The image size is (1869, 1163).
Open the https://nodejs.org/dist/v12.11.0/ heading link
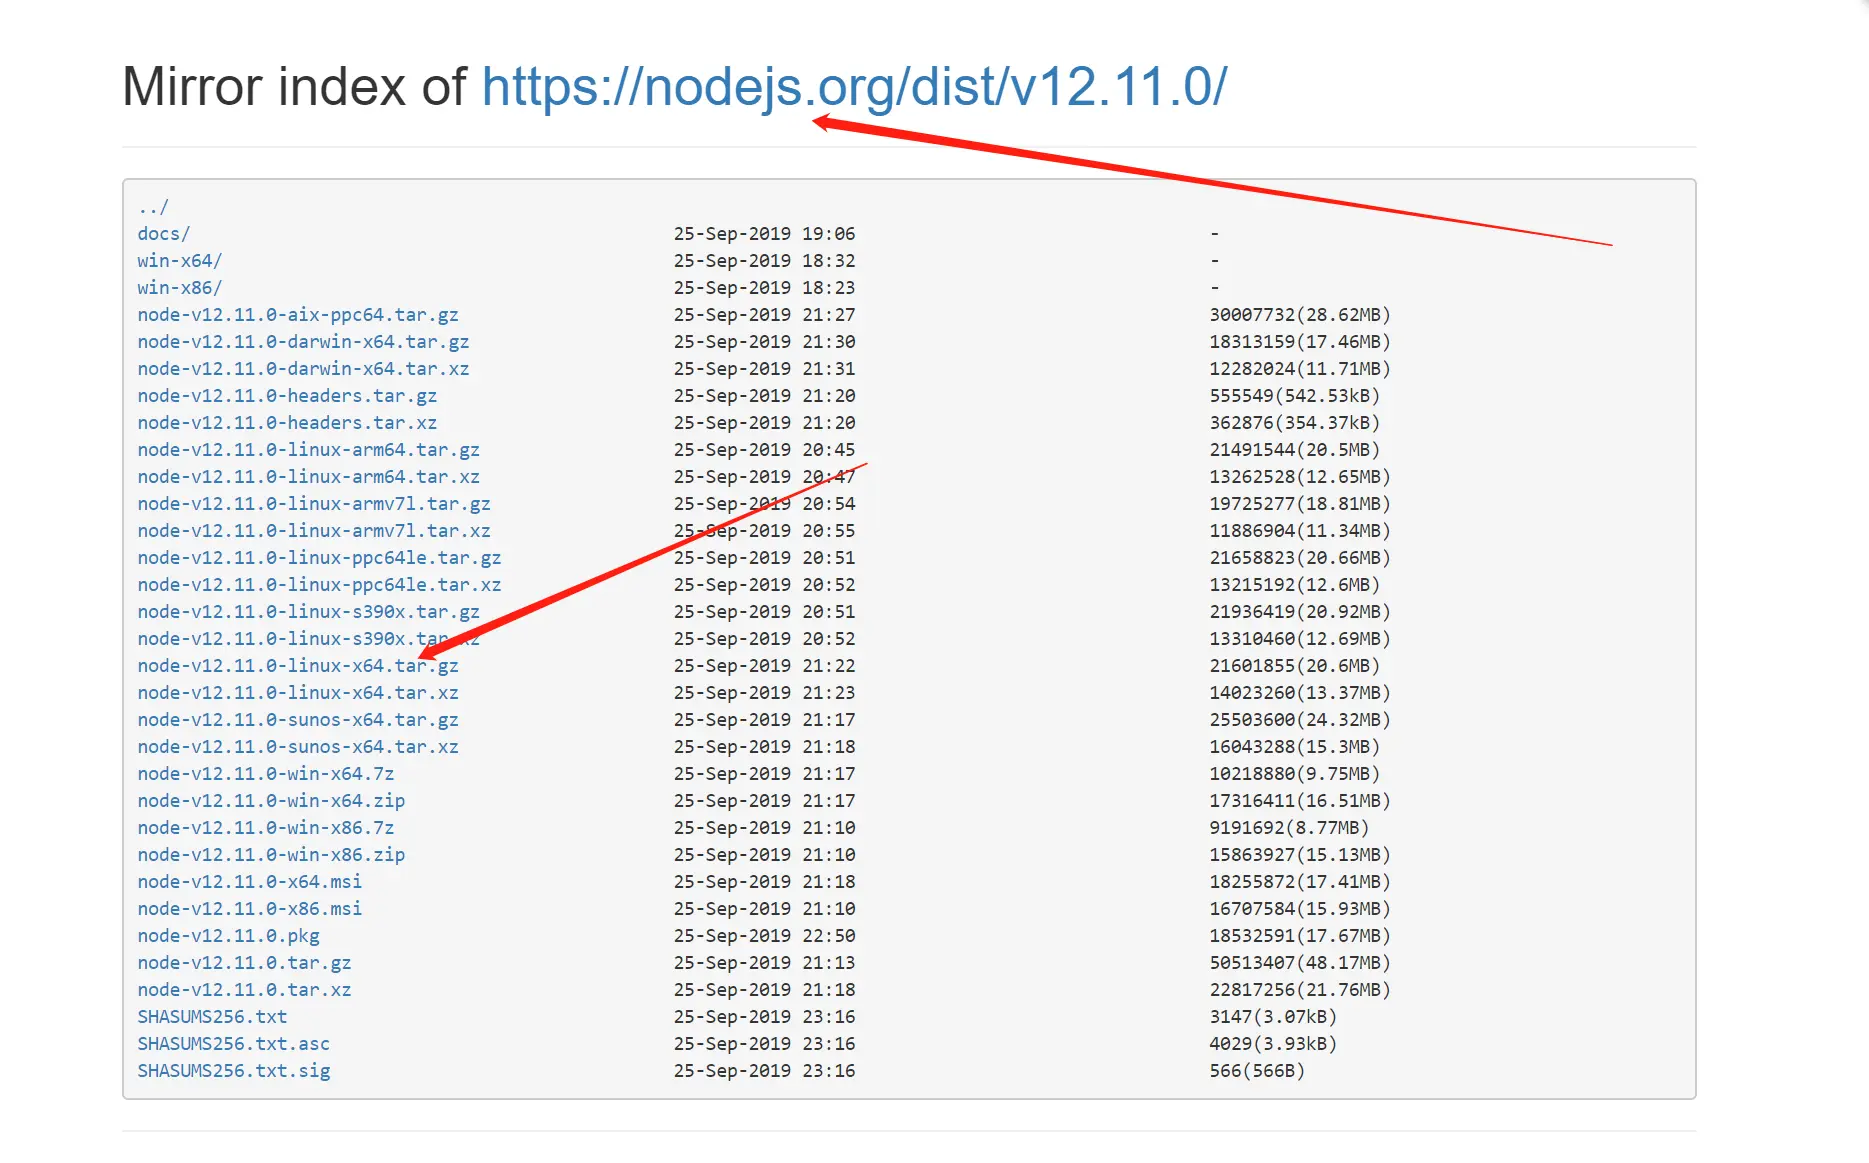(x=854, y=87)
